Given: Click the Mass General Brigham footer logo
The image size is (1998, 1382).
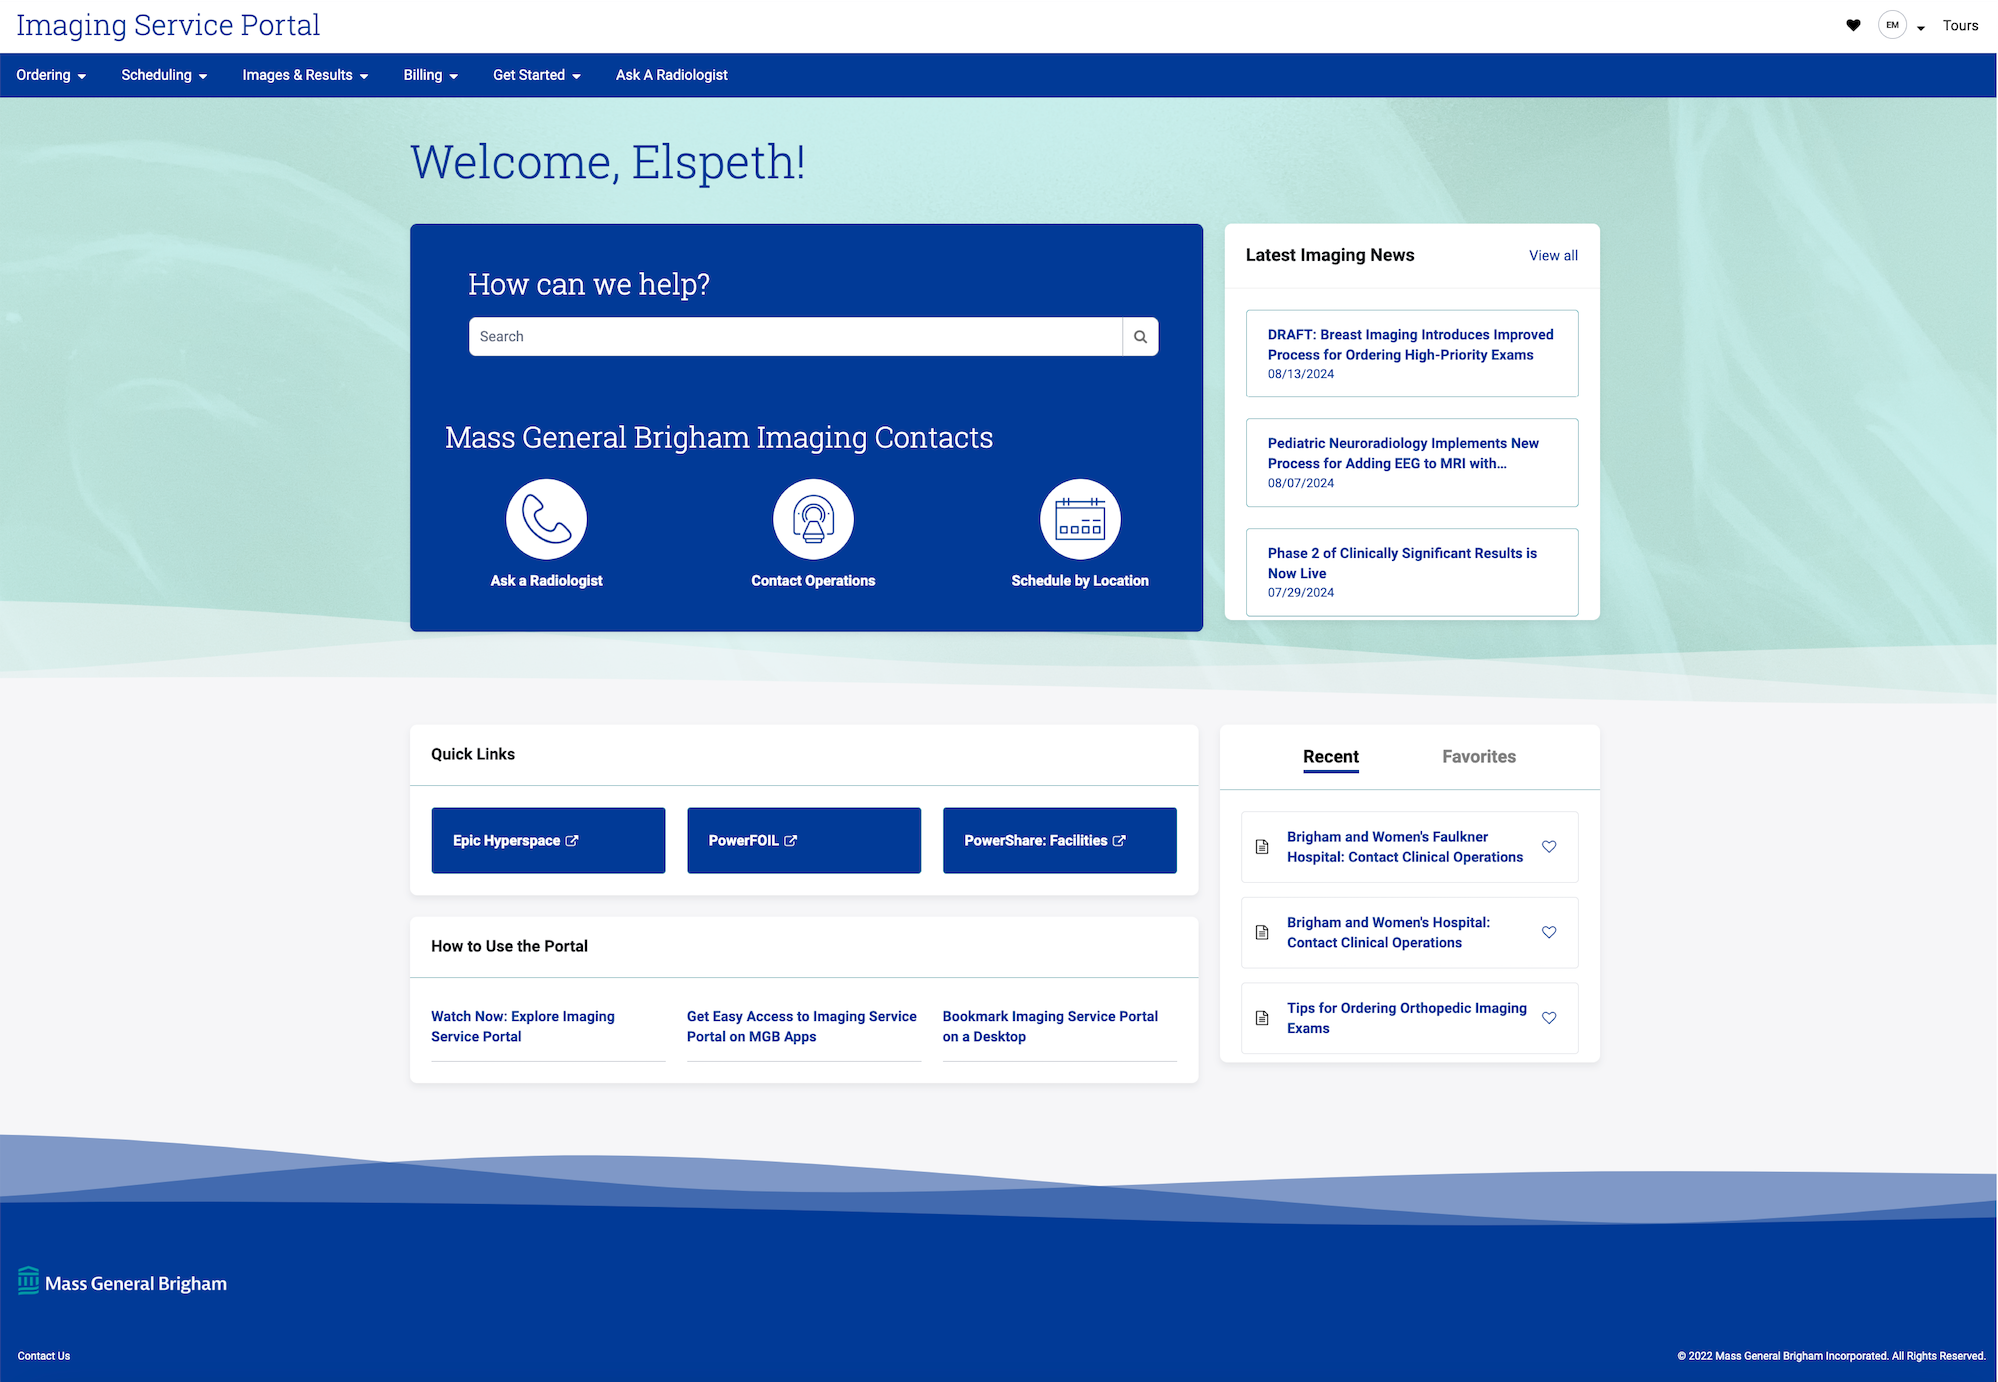Looking at the screenshot, I should (122, 1282).
